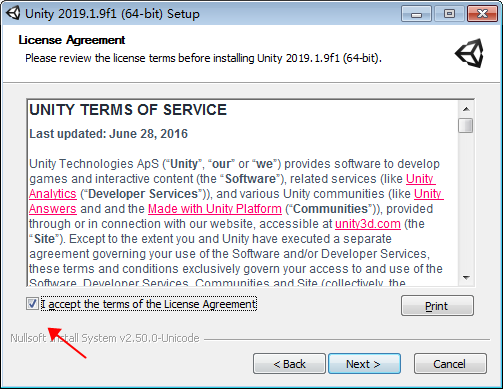
Task: Click the Unity Terms of Service heading
Action: pos(128,110)
